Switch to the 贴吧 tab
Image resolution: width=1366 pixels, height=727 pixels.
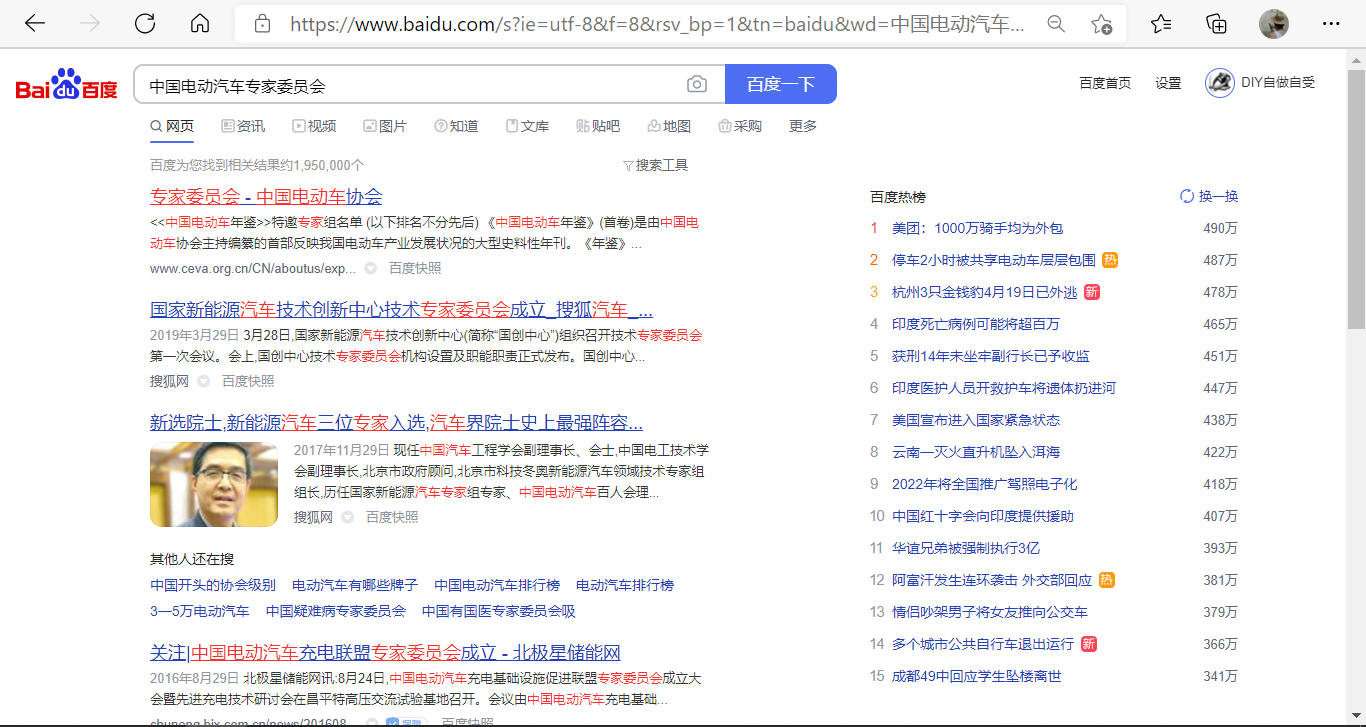click(598, 126)
